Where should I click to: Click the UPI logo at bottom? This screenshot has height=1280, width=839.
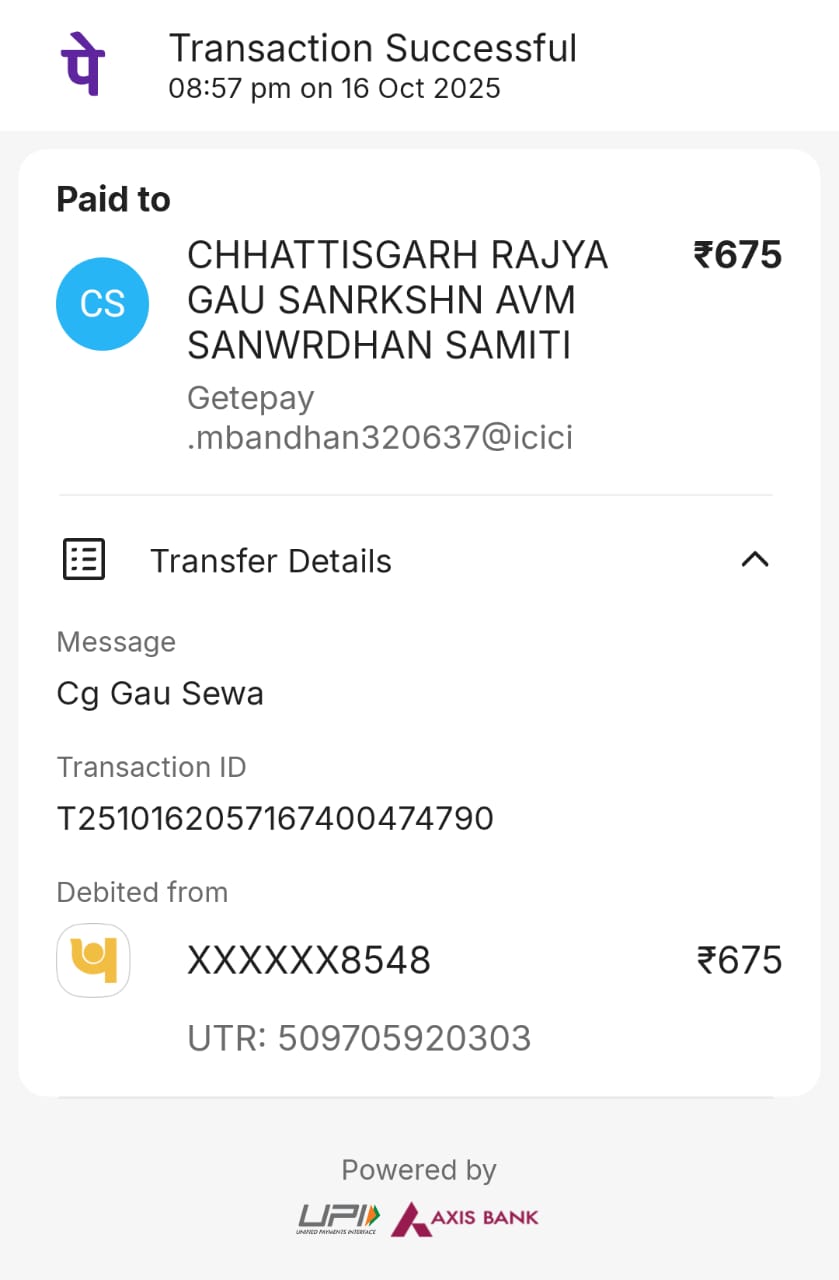click(338, 1218)
